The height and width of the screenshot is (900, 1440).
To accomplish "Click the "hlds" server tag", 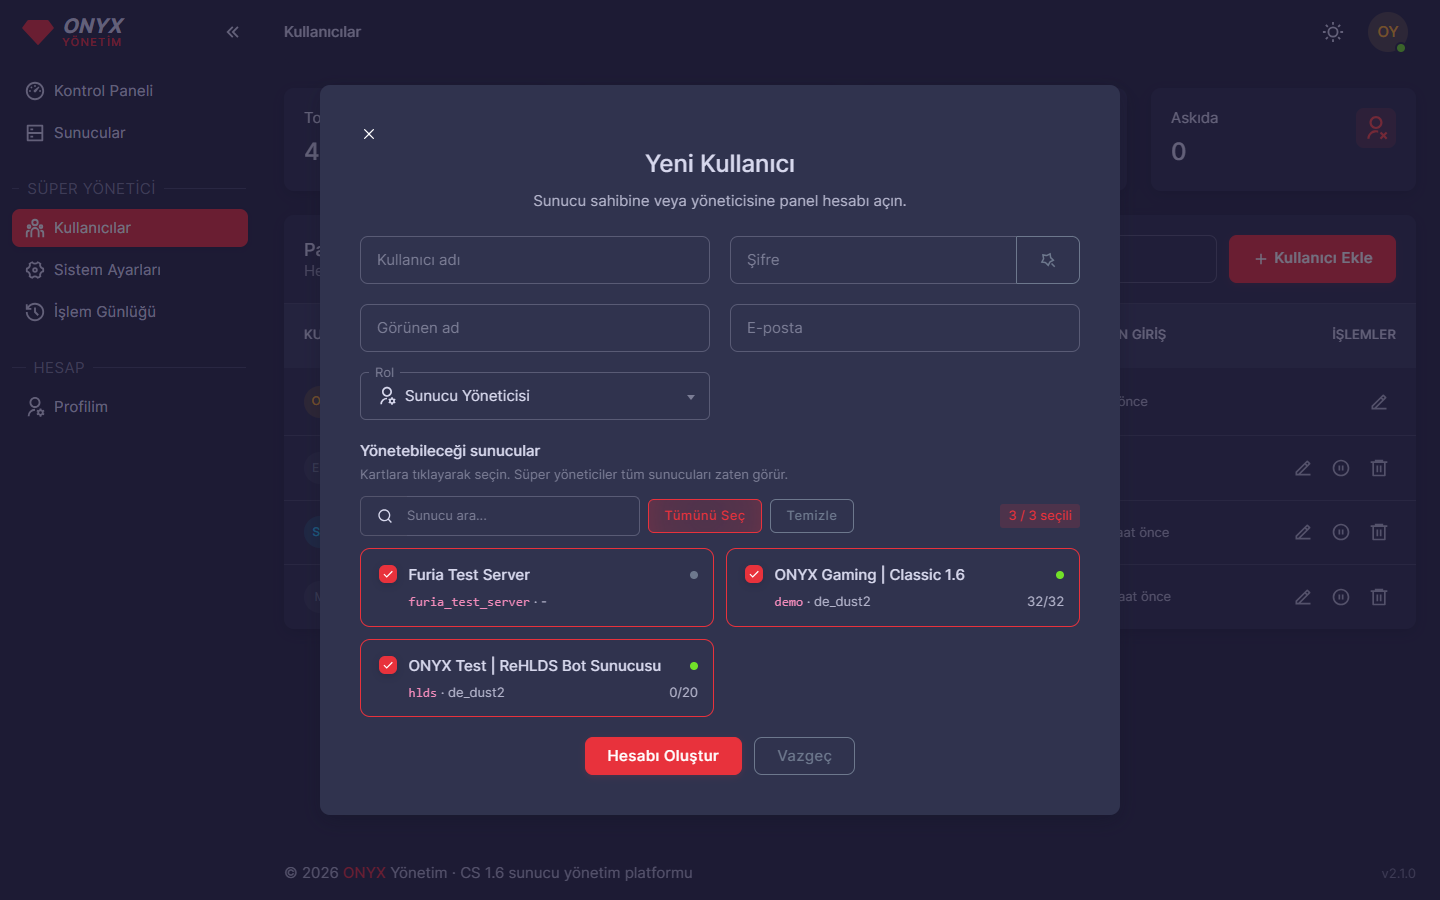I will 422,693.
